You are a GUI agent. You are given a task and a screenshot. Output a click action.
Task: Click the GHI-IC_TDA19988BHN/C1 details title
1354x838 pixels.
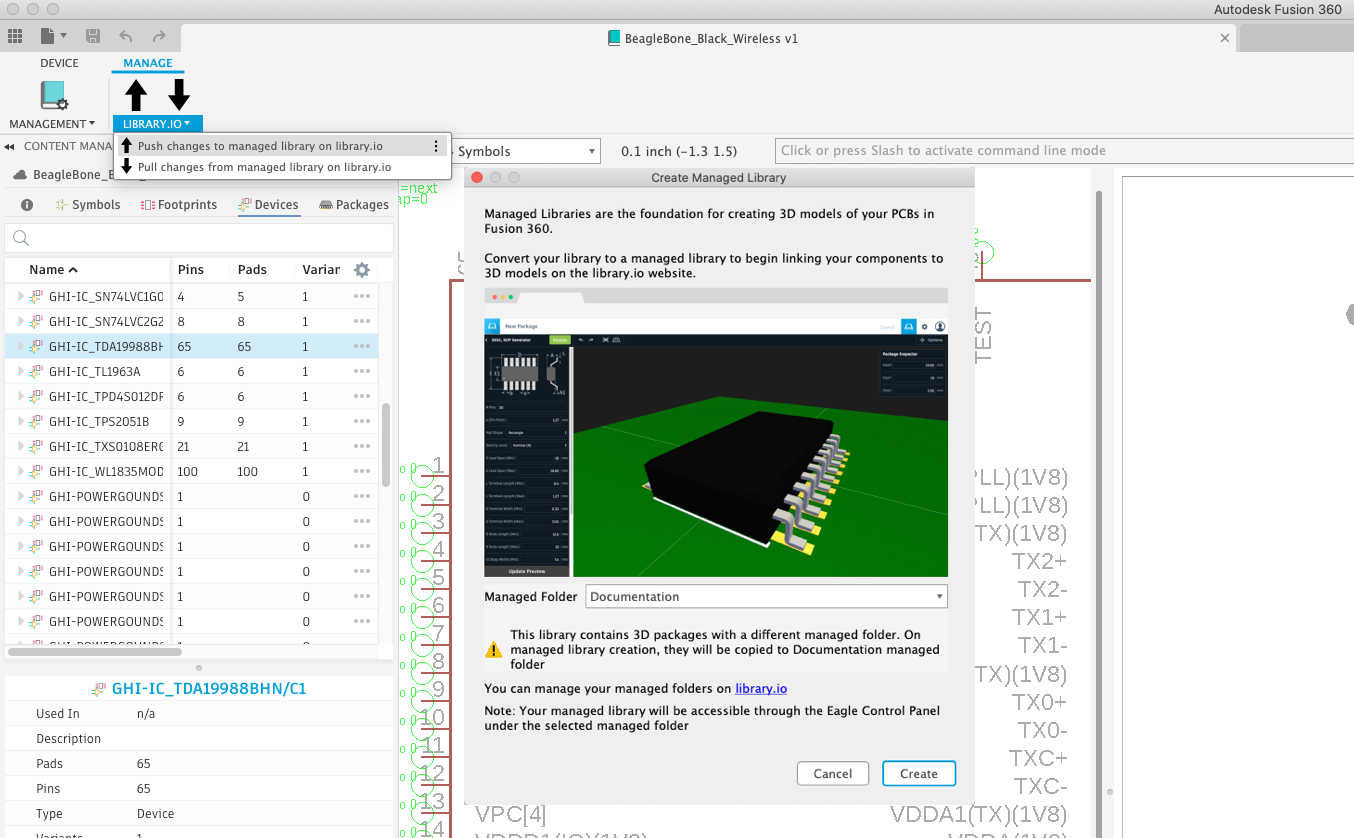pos(209,689)
